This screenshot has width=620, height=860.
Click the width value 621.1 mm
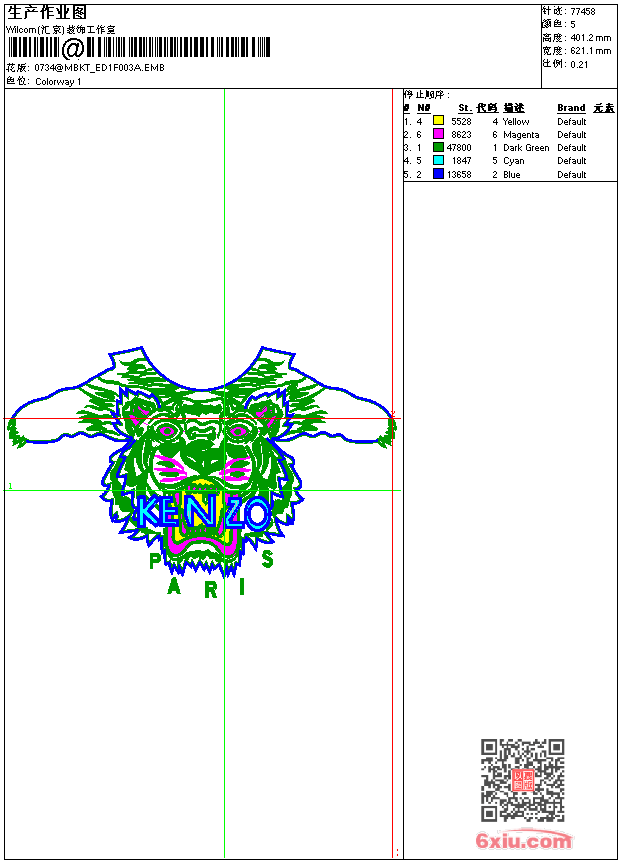pos(590,51)
